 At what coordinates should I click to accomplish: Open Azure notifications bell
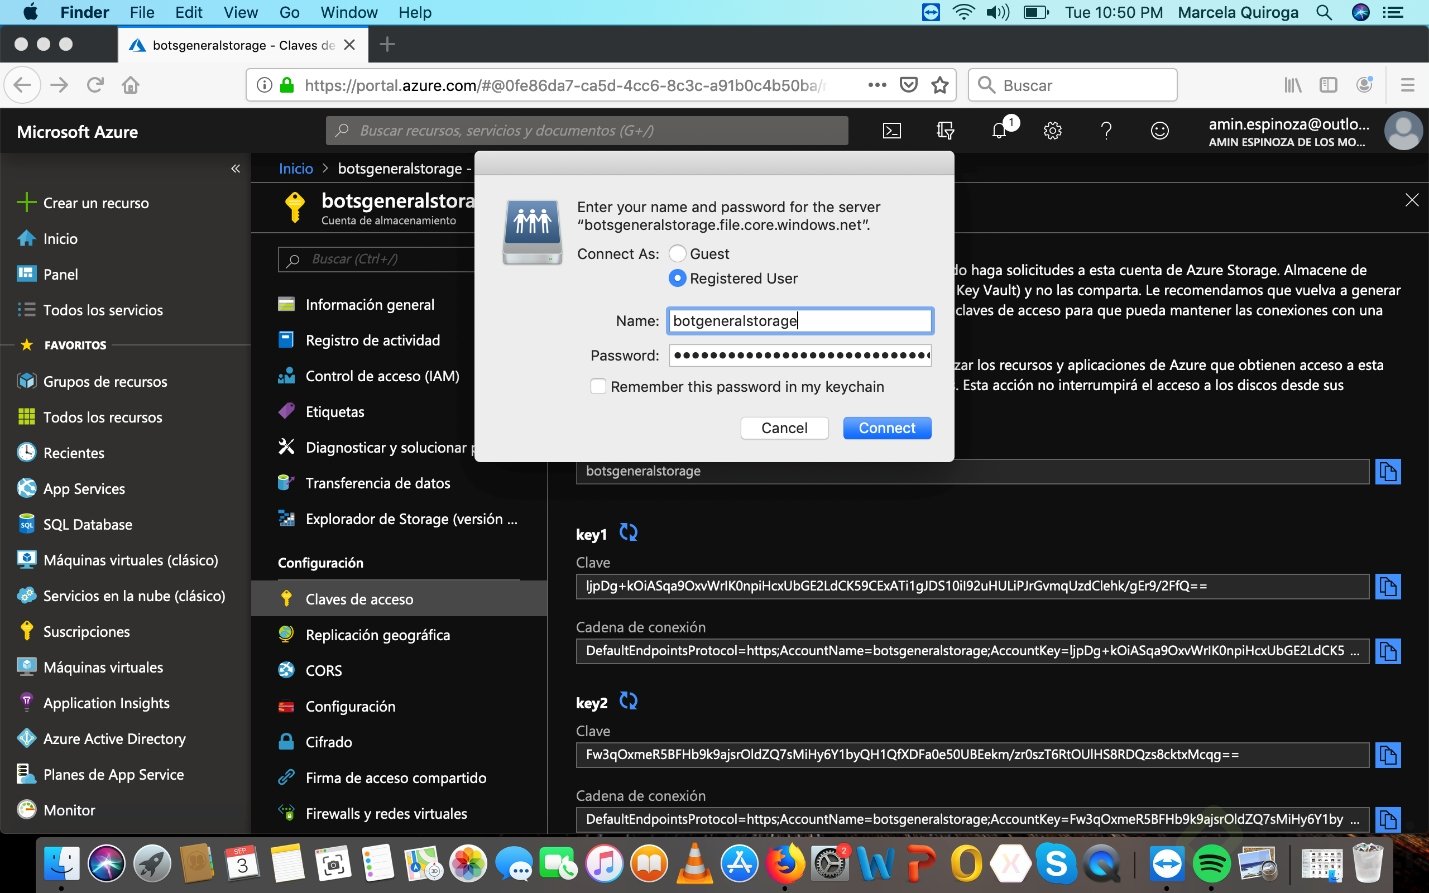tap(999, 131)
